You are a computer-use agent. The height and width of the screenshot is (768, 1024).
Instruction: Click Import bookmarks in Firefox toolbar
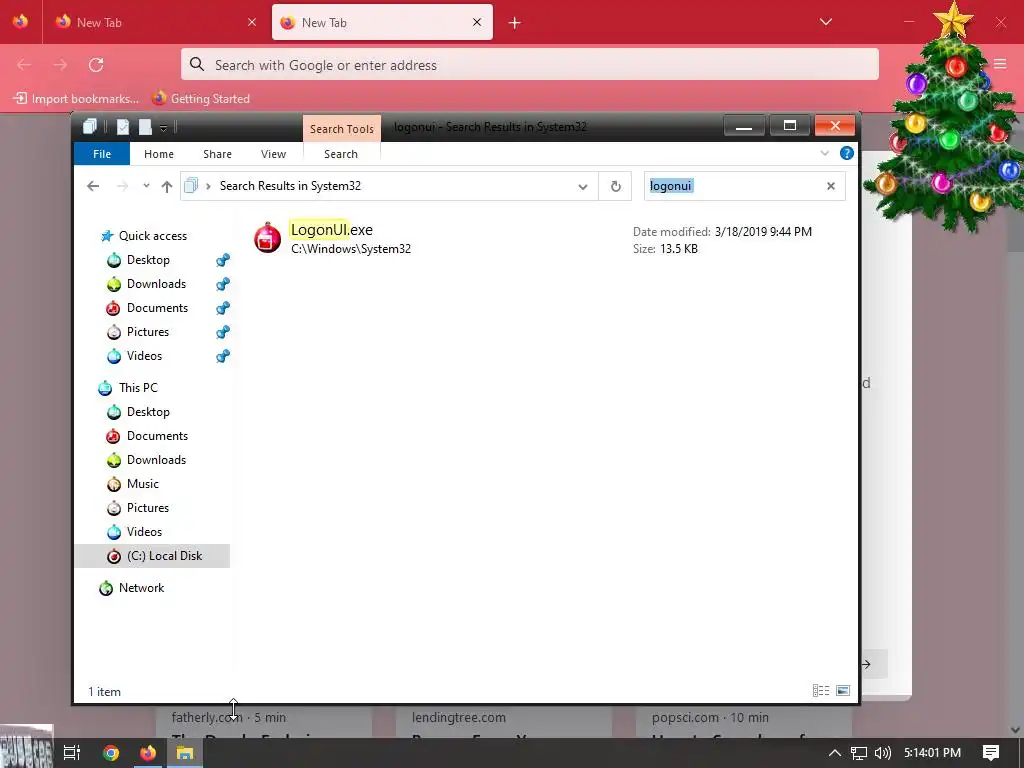tap(76, 99)
